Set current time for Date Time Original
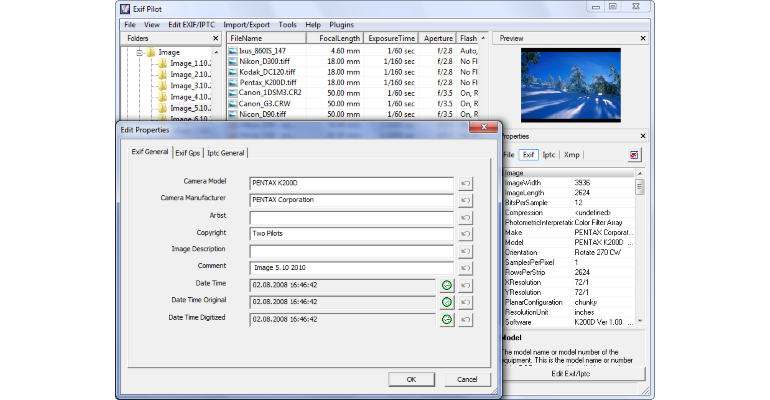Image resolution: width=770 pixels, height=400 pixels. point(446,302)
